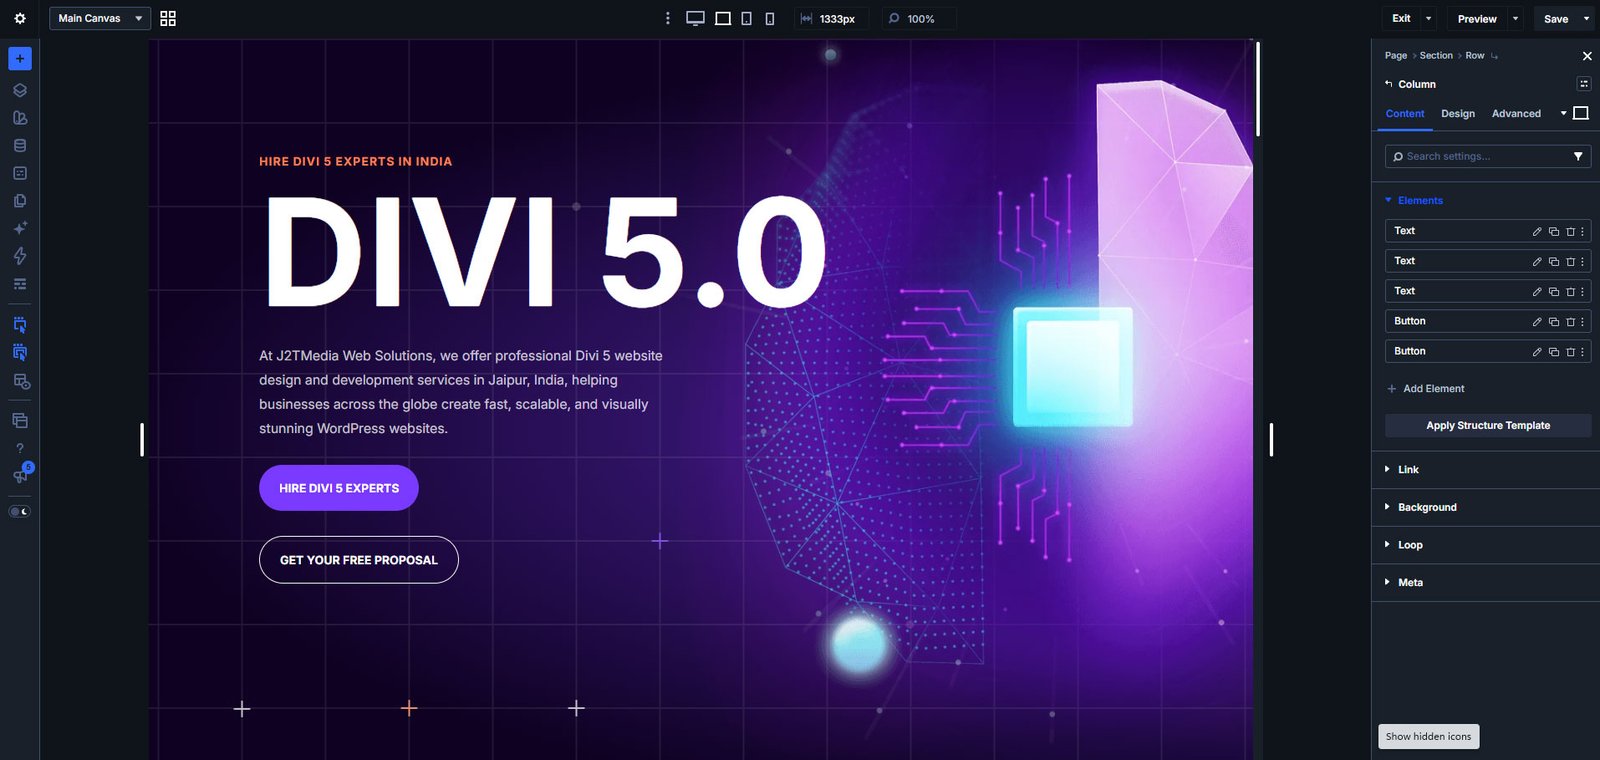This screenshot has width=1600, height=760.
Task: Open the dropdown arrow next to Save
Action: click(x=1586, y=18)
